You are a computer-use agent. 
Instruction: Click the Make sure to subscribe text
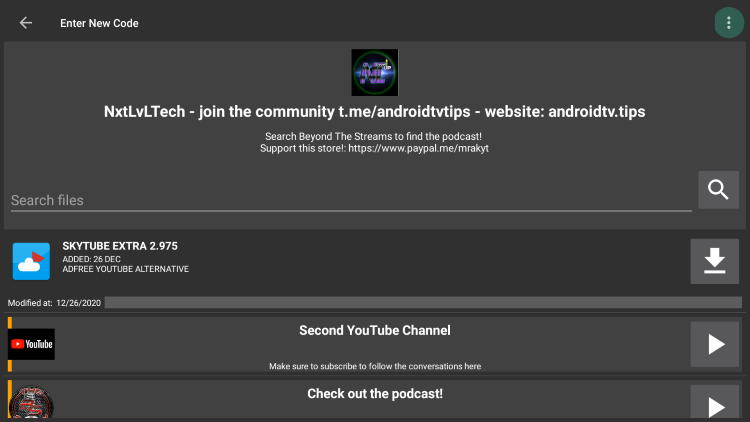coord(375,366)
